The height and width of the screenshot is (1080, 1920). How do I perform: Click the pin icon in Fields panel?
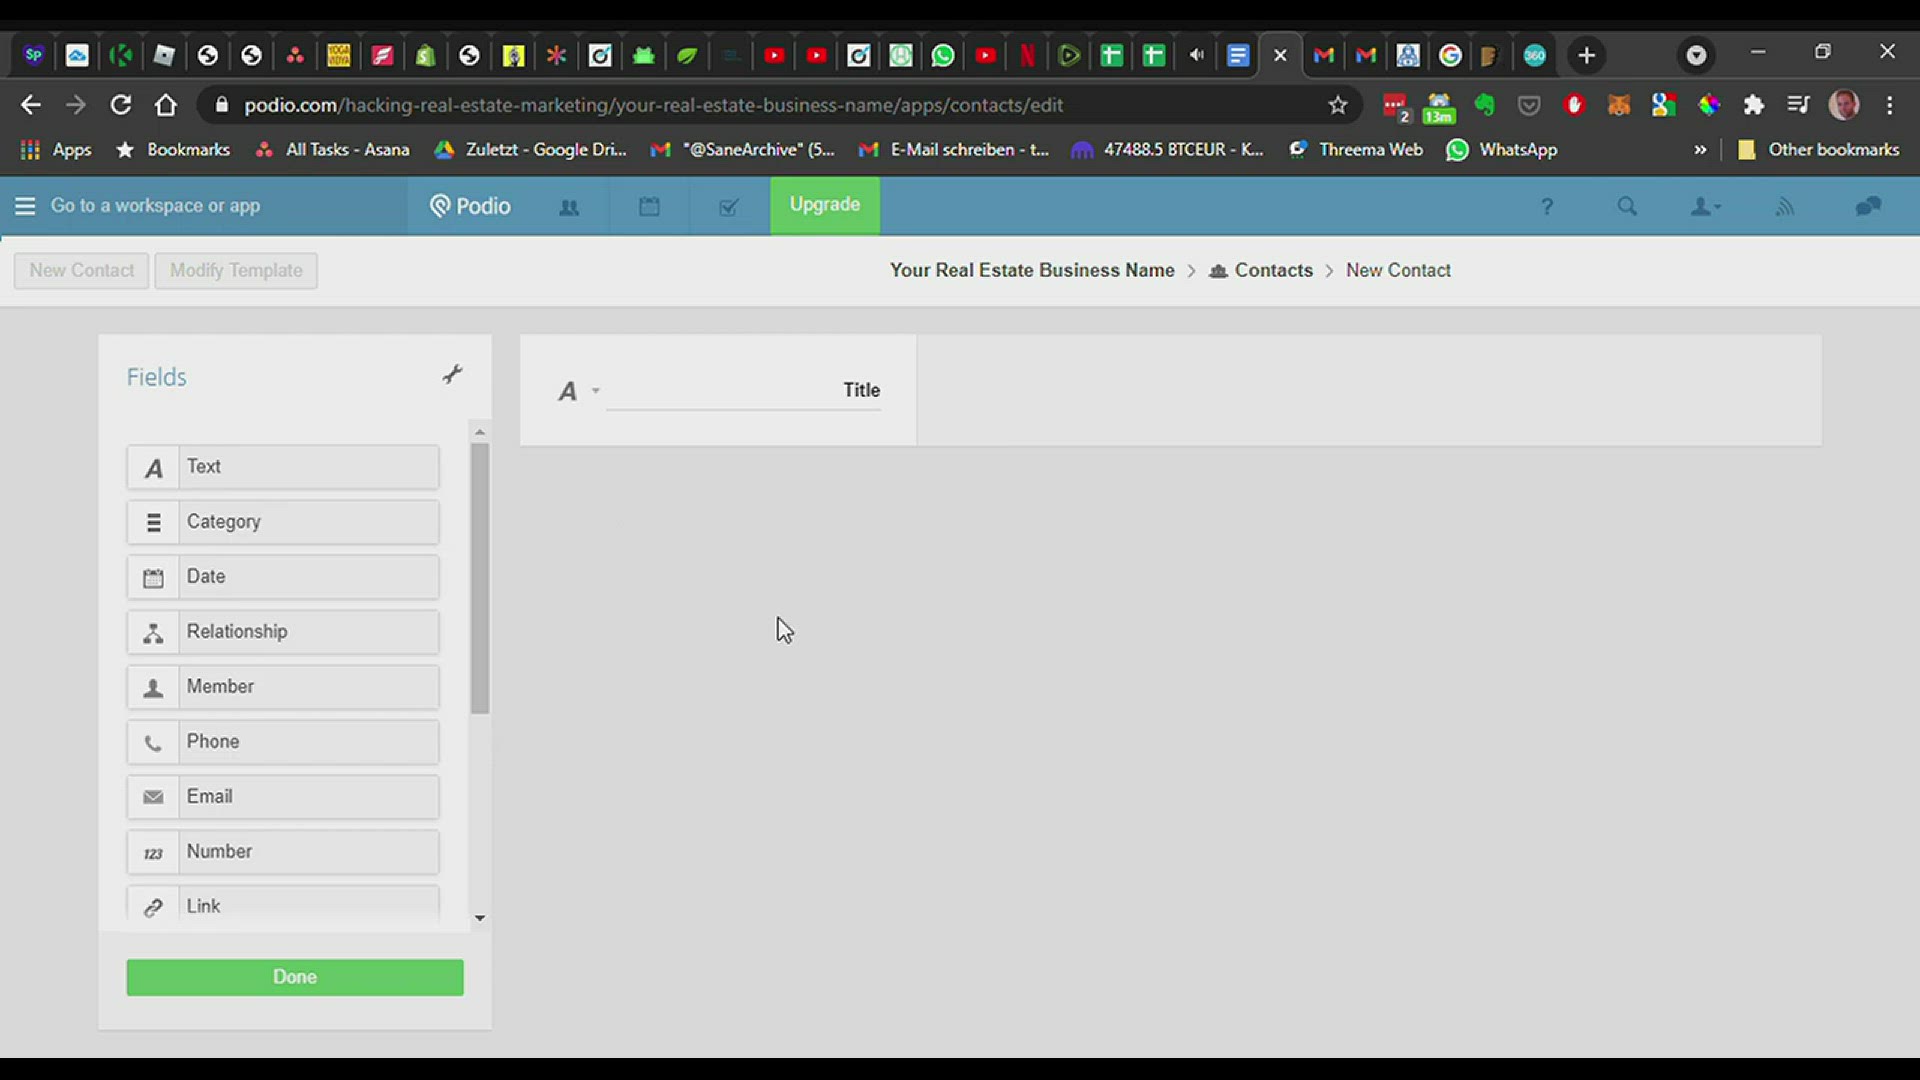(x=452, y=375)
